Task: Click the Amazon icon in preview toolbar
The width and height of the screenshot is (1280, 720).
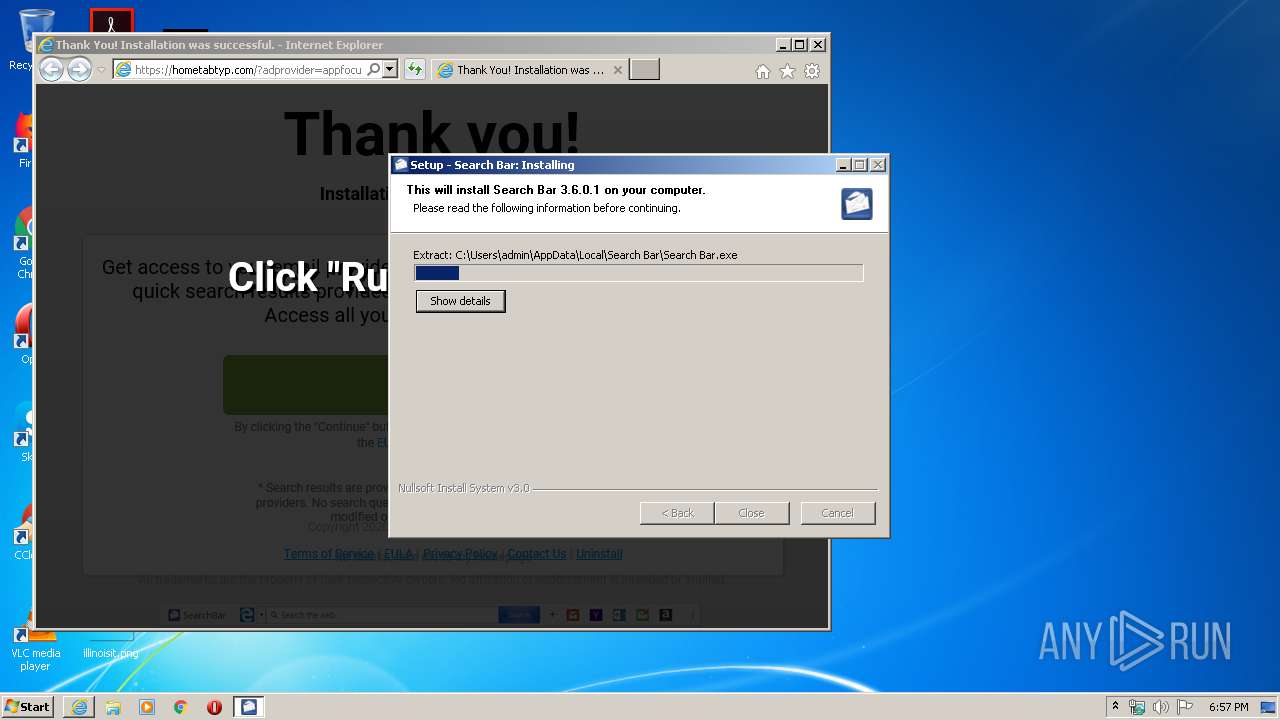Action: point(666,615)
